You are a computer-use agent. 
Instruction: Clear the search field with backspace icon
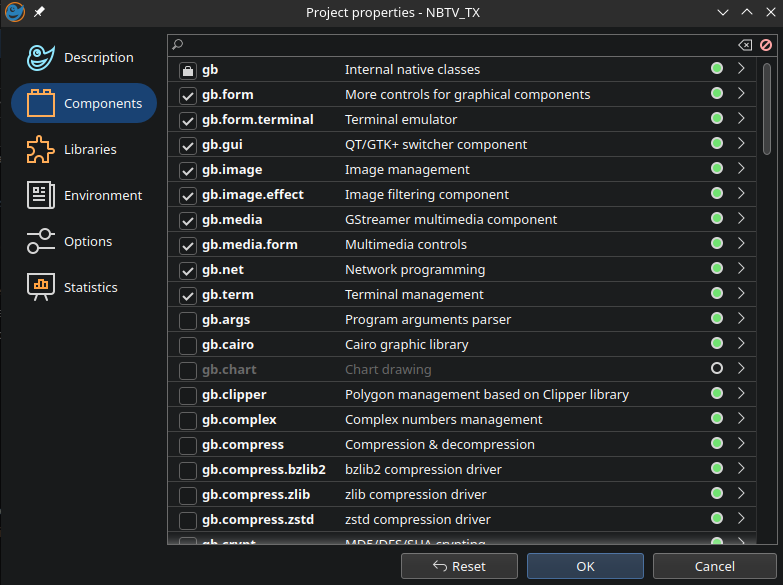click(744, 45)
